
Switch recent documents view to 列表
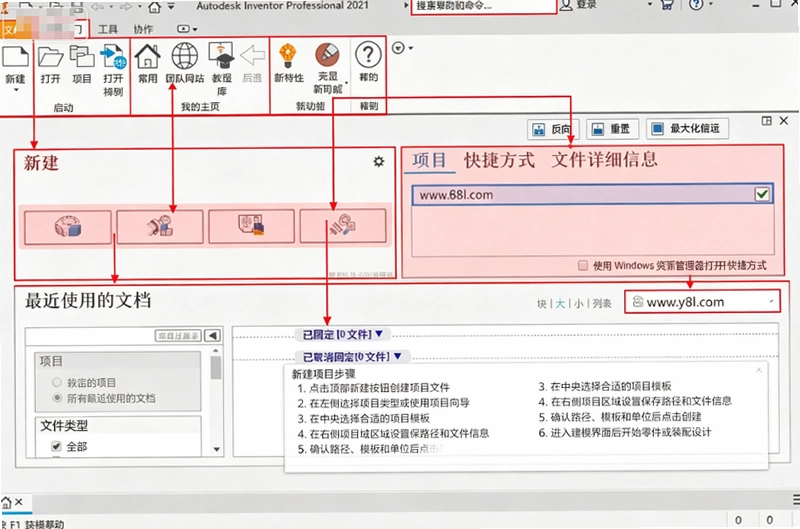[x=602, y=304]
